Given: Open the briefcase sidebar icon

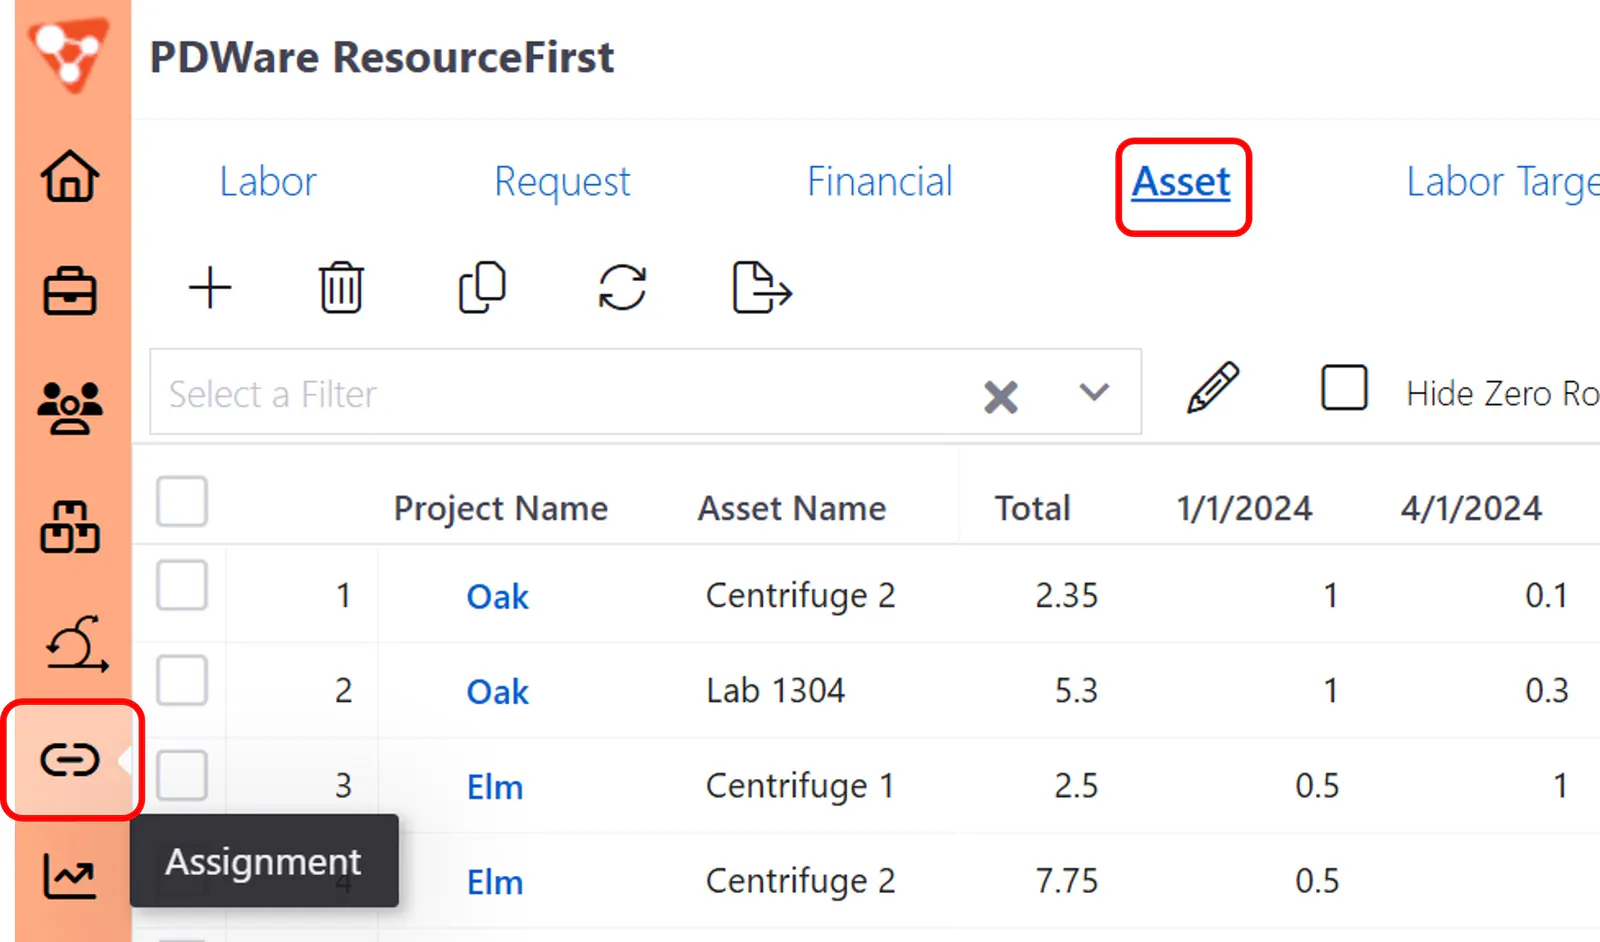Looking at the screenshot, I should pos(70,292).
